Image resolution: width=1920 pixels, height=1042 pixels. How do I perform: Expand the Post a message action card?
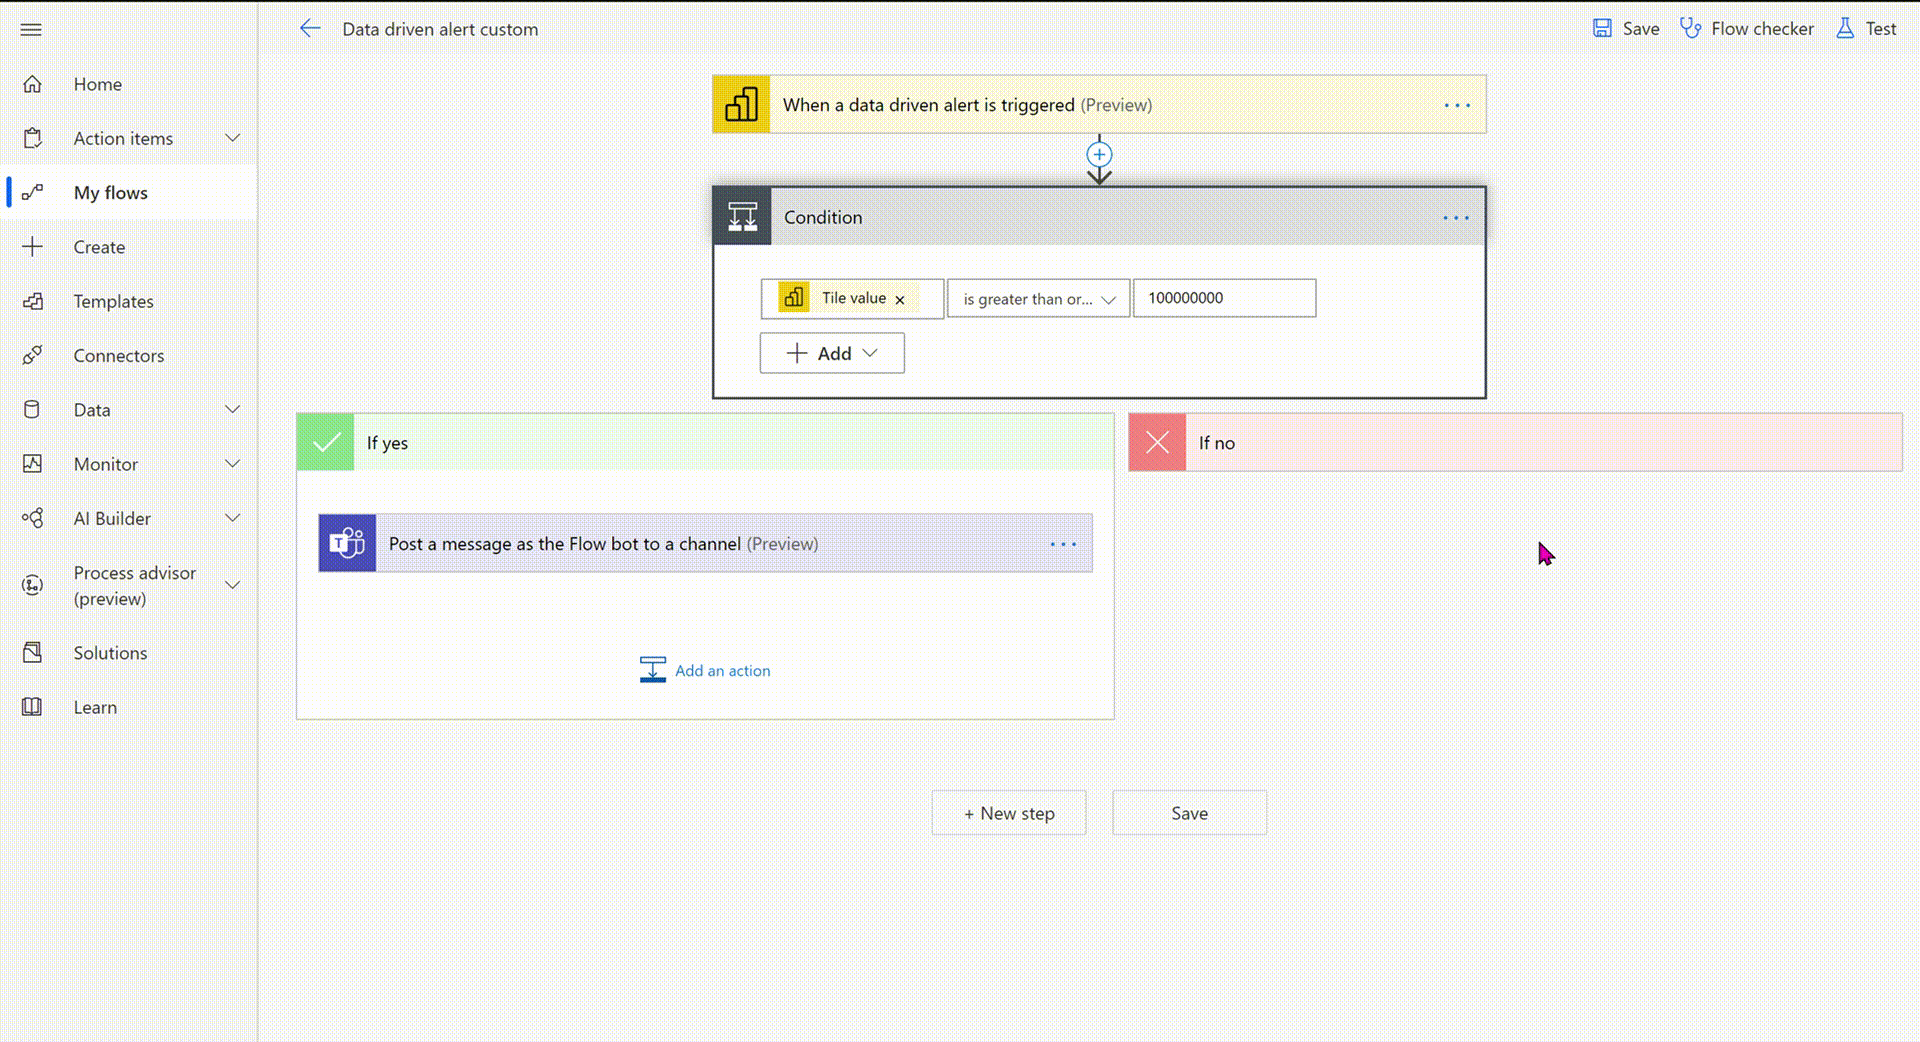click(x=705, y=543)
